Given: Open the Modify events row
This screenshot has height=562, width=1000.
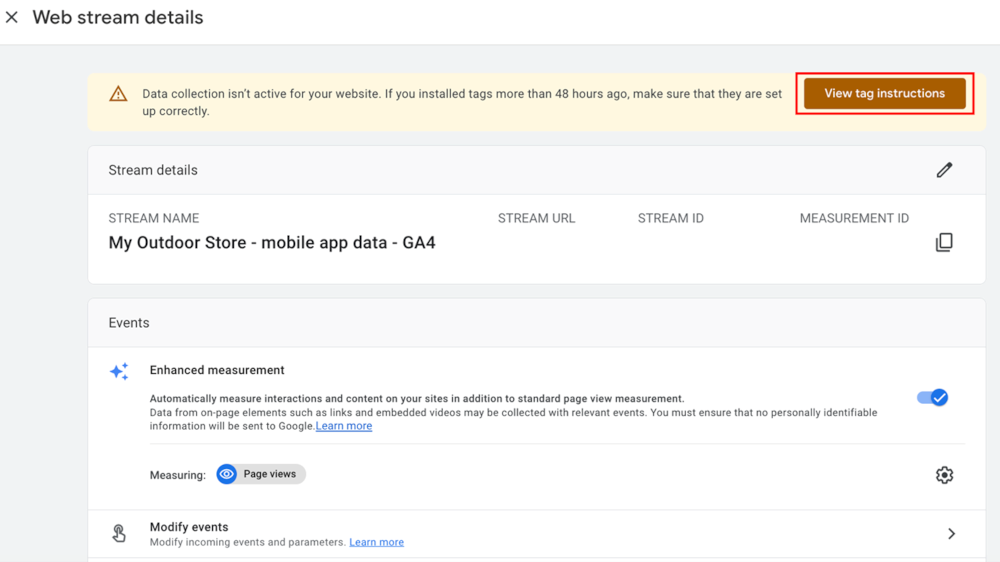Looking at the screenshot, I should [536, 534].
